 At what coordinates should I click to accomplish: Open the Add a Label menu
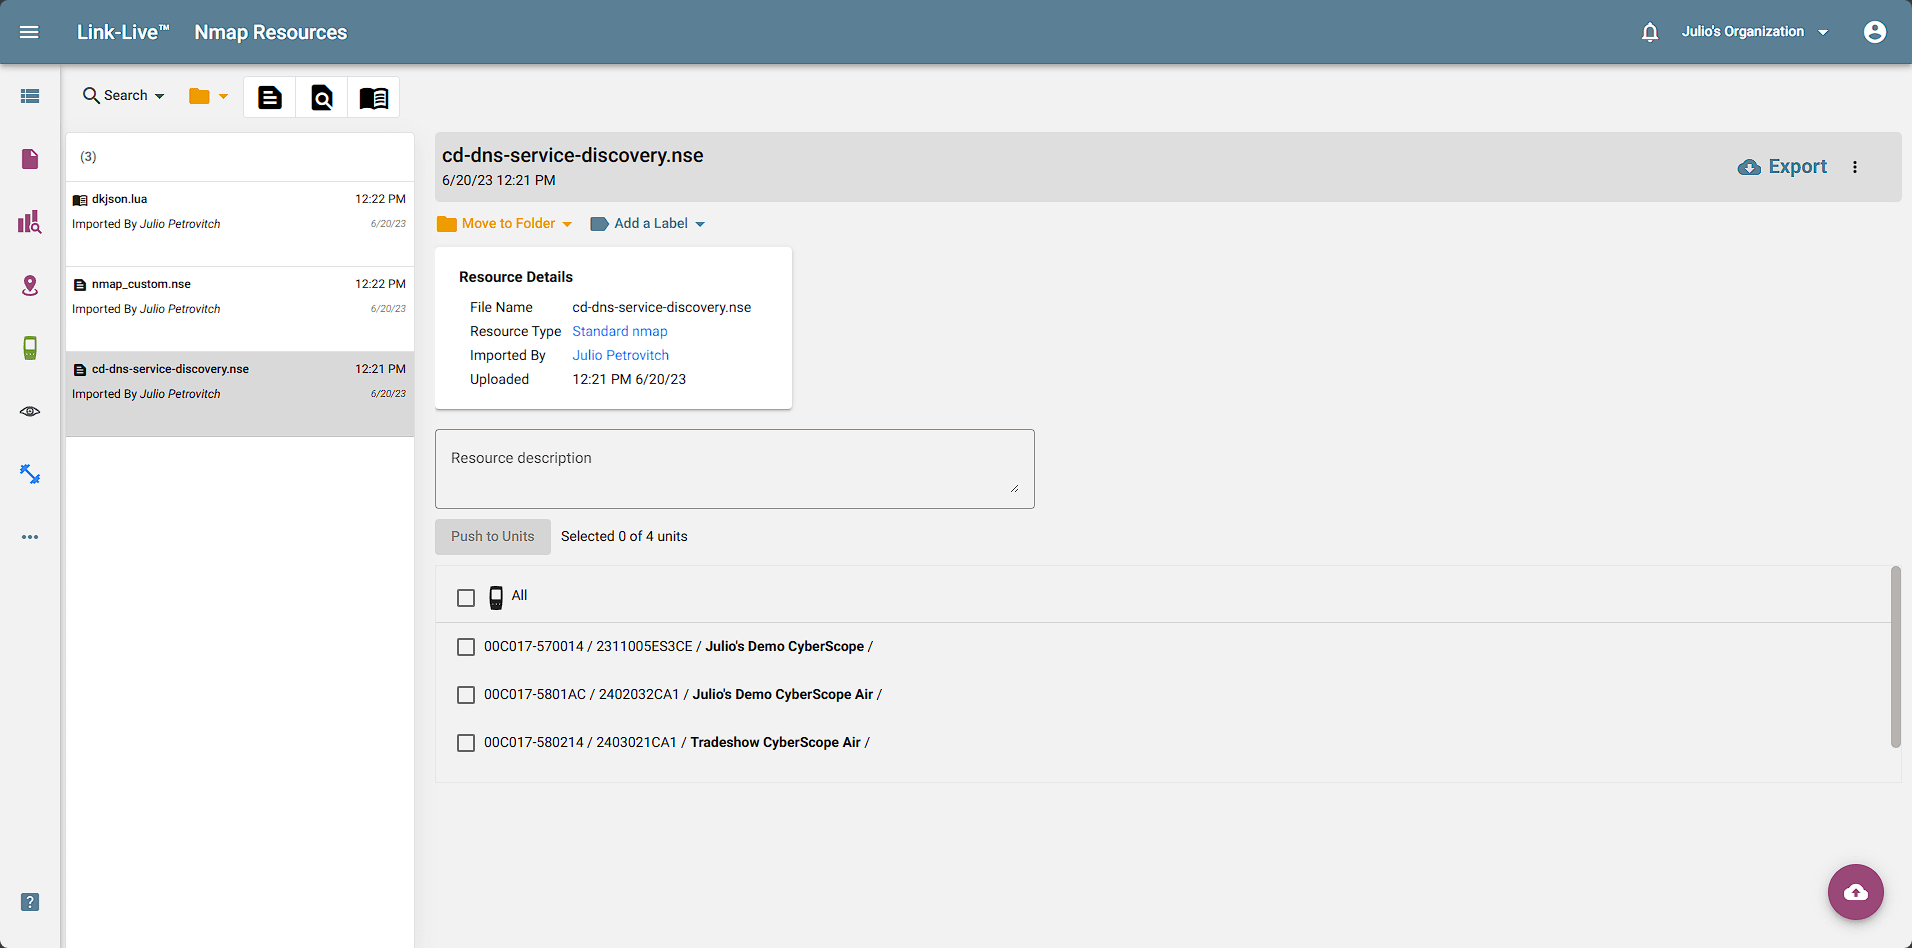(647, 223)
